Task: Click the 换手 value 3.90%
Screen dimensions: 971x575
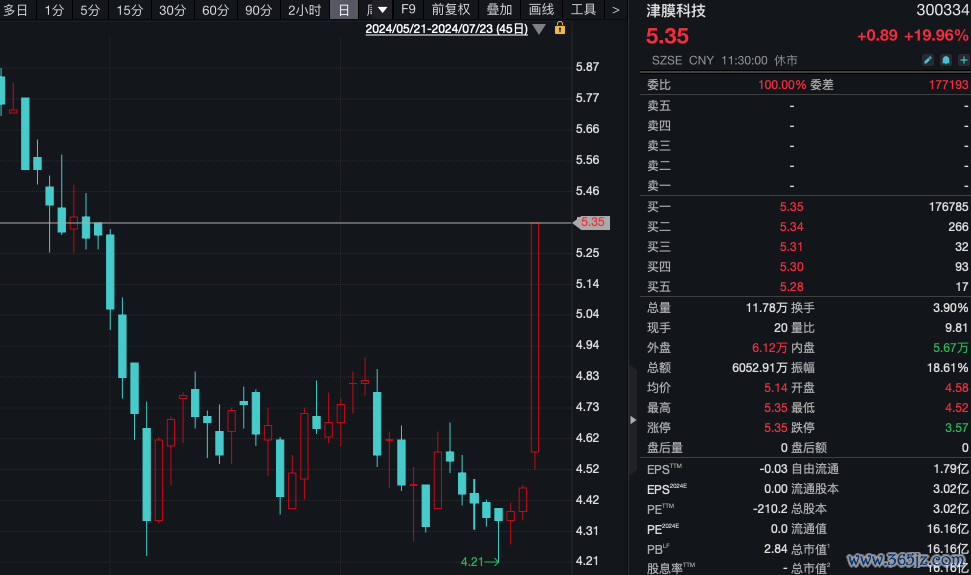Action: coord(951,308)
